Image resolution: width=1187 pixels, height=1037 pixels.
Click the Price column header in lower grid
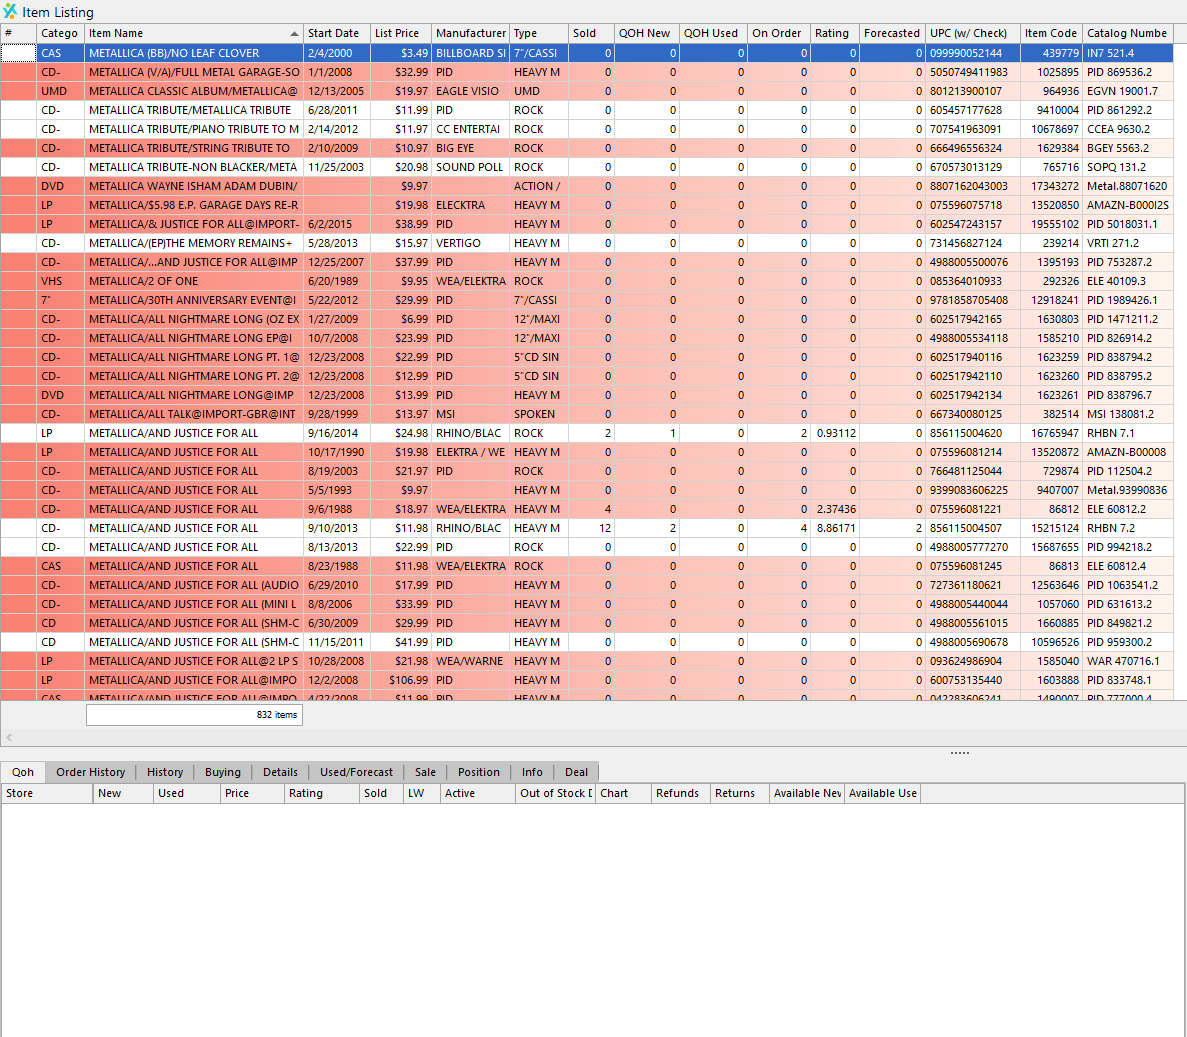[x=252, y=793]
